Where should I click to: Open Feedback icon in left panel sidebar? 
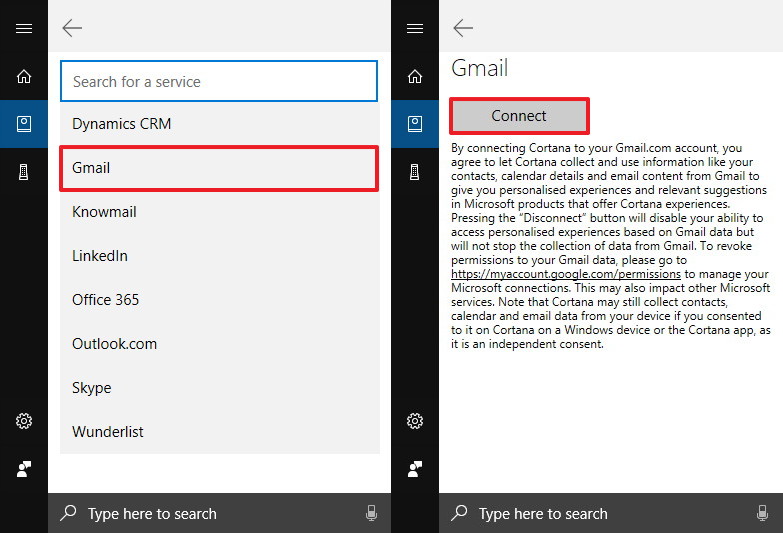coord(24,469)
